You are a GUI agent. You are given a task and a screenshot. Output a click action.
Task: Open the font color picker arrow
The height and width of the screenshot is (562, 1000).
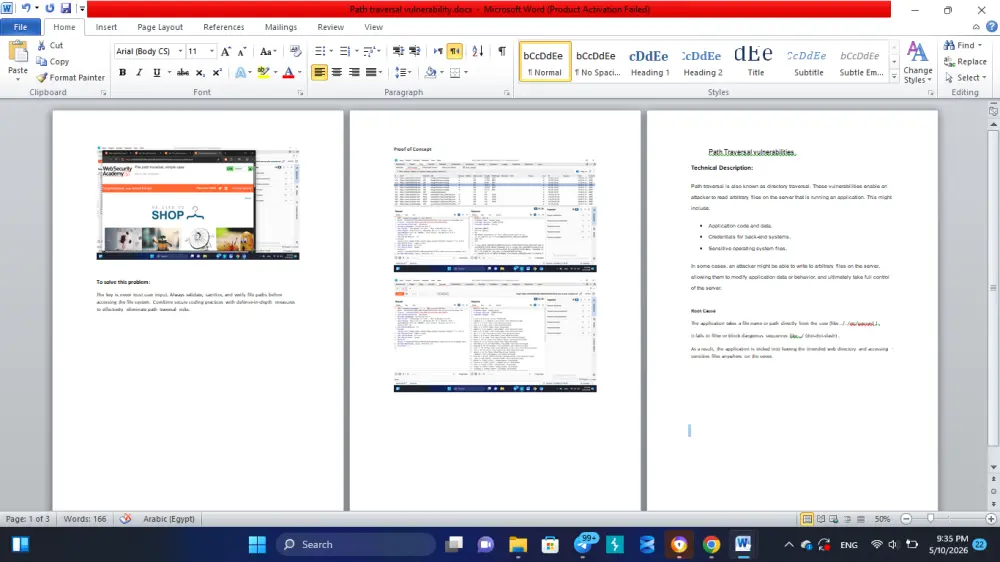pos(300,73)
